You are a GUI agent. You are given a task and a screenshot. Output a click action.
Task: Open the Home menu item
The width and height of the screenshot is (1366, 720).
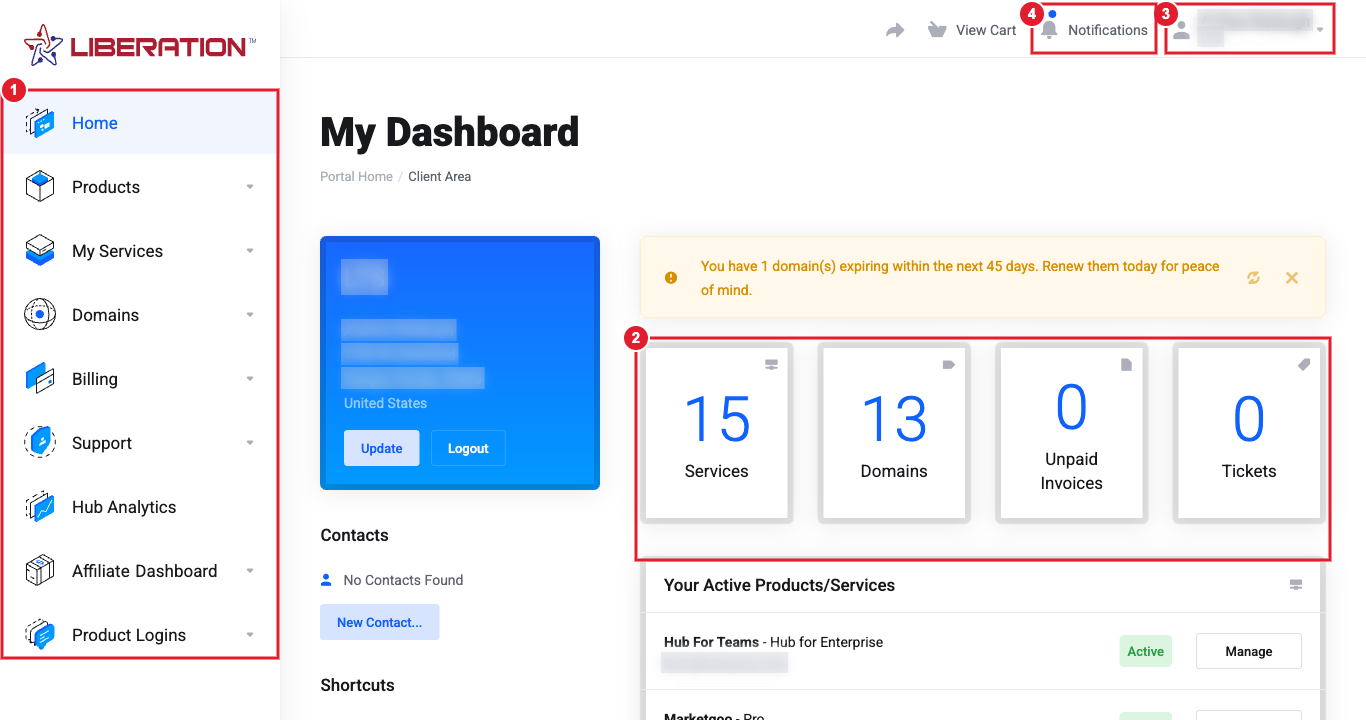pos(140,123)
